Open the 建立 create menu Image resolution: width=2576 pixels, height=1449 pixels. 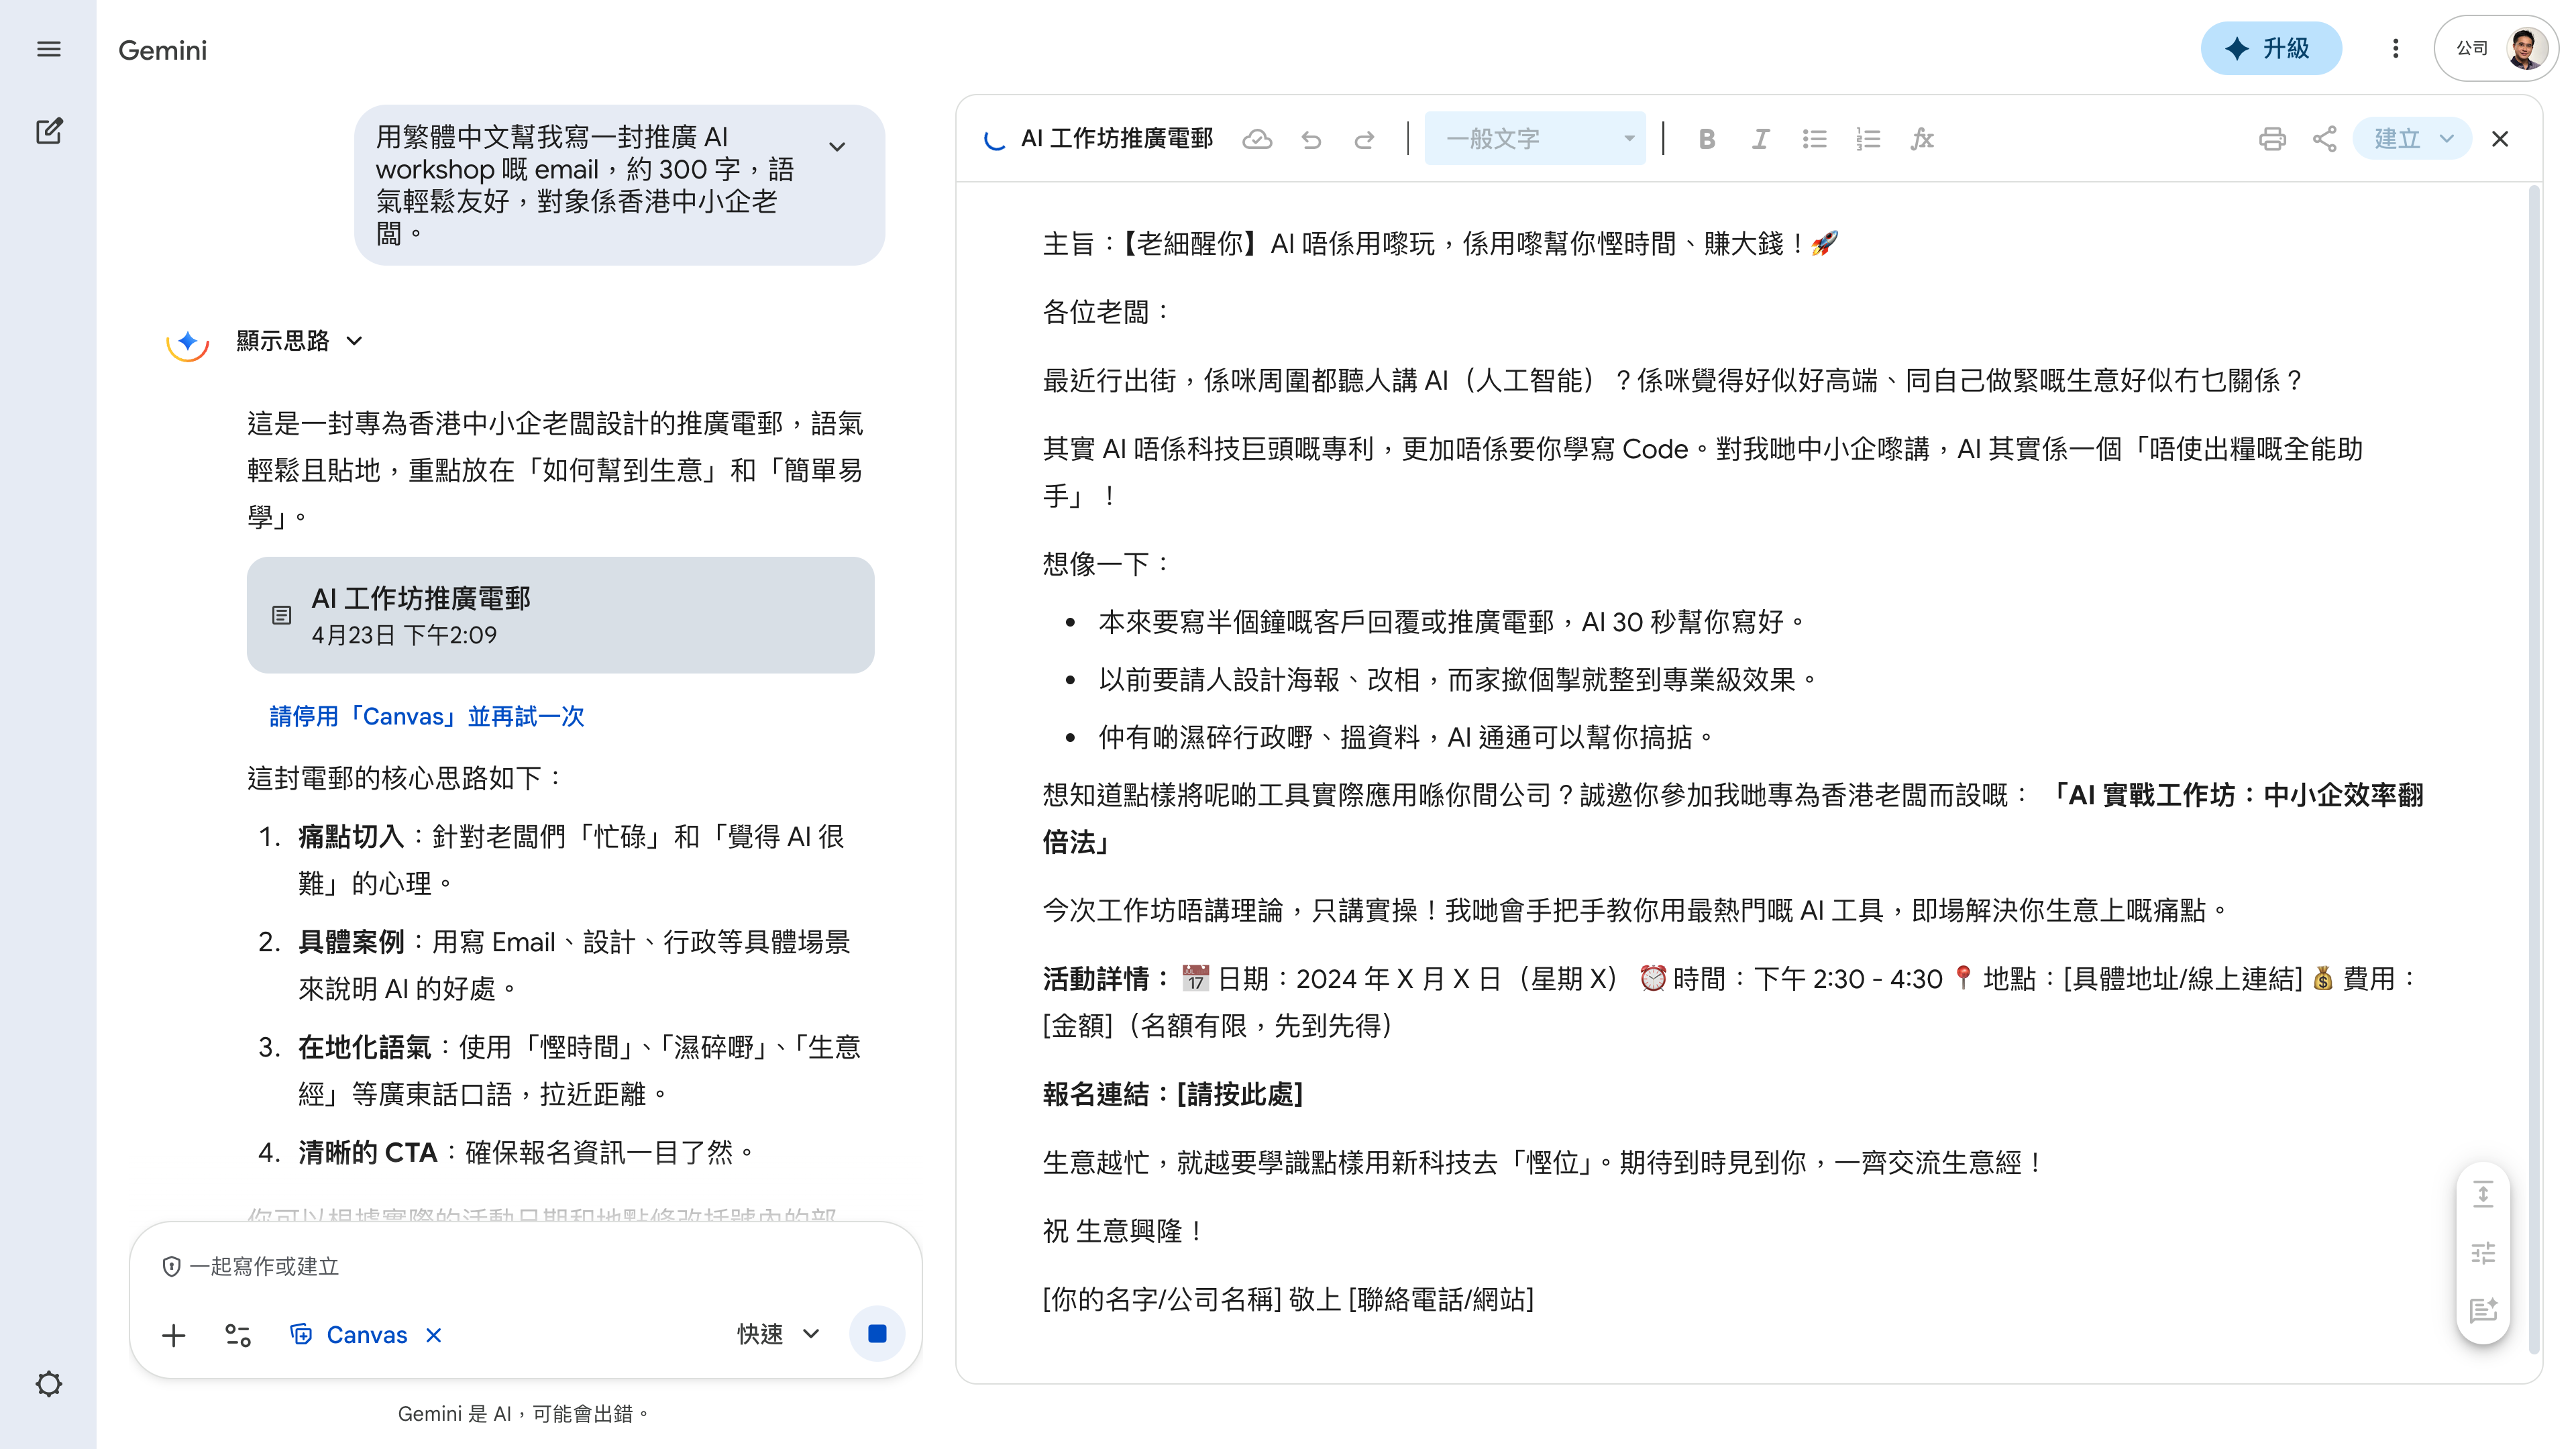(x=2411, y=139)
